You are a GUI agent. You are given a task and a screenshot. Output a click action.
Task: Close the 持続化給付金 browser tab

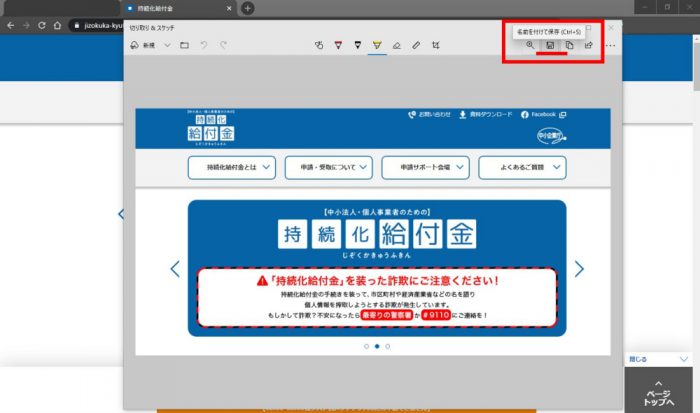[x=229, y=8]
